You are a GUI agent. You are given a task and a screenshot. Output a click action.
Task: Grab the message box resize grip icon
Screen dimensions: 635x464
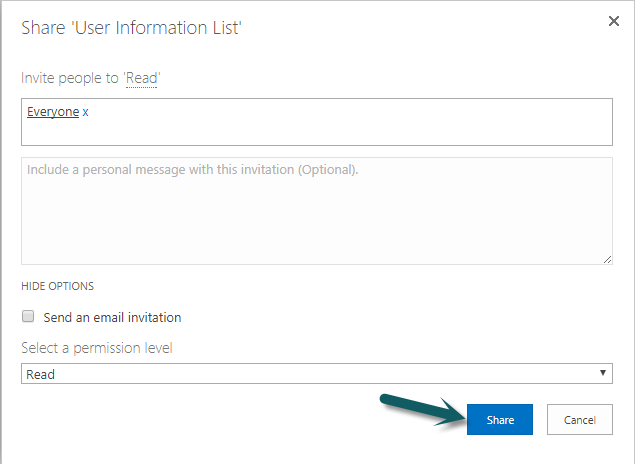[607, 260]
